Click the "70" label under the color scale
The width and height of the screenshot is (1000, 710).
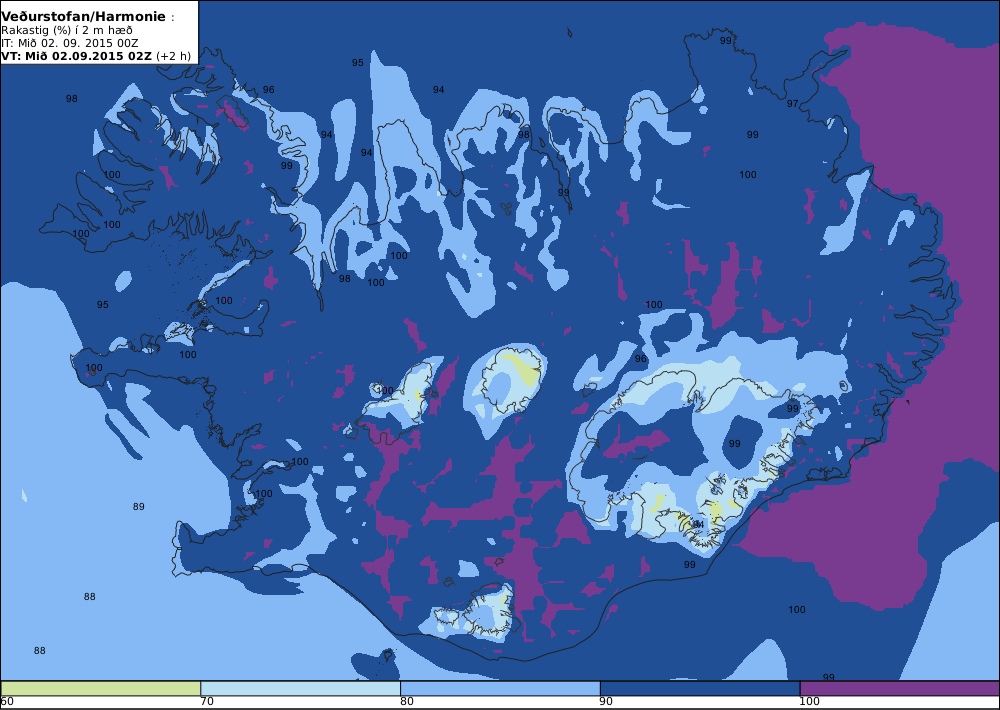point(207,702)
